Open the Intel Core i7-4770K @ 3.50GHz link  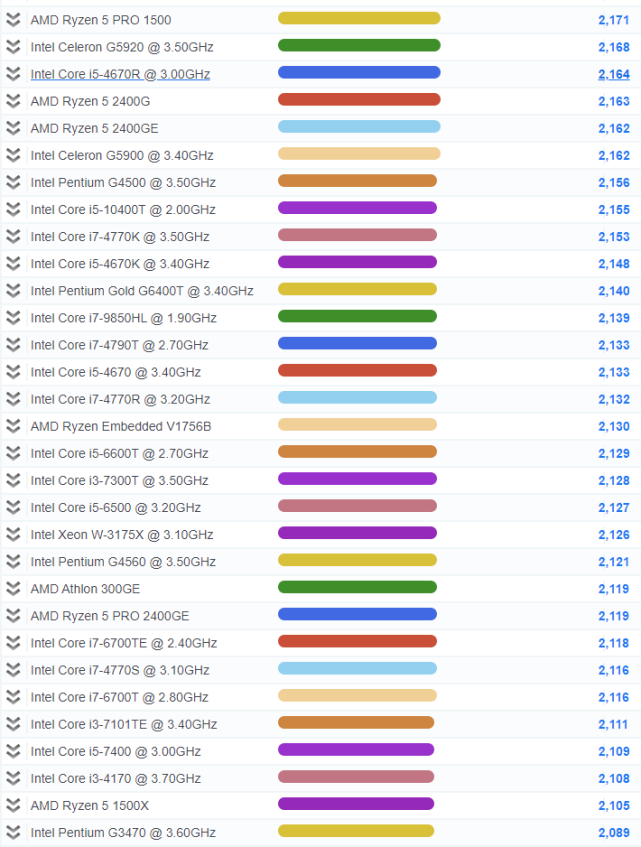pyautogui.click(x=120, y=237)
